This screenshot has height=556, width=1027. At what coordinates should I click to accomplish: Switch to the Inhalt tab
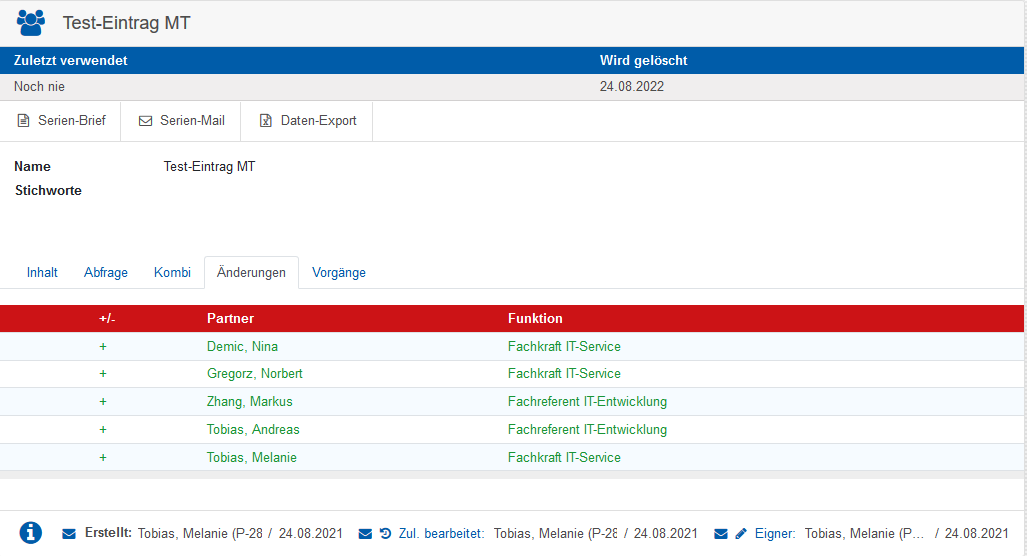pyautogui.click(x=42, y=273)
